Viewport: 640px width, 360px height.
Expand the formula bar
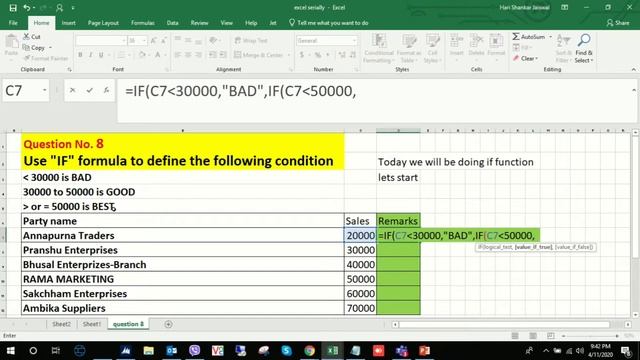633,89
